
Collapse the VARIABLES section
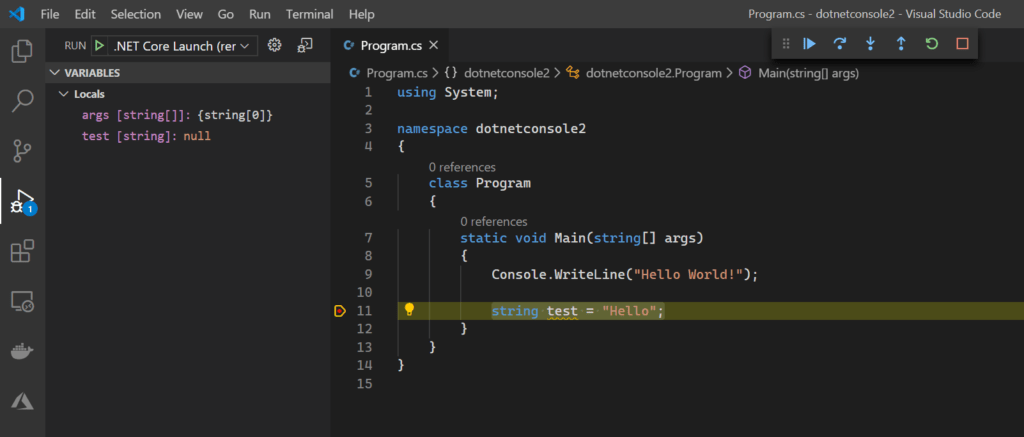point(188,73)
